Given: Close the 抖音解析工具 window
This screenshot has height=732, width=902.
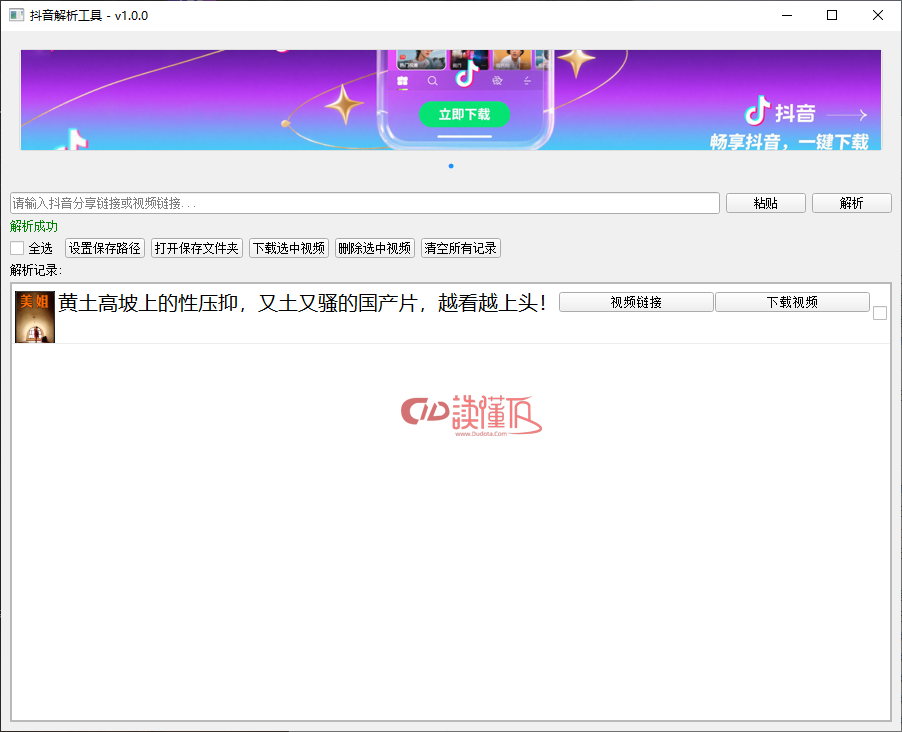Looking at the screenshot, I should (877, 16).
